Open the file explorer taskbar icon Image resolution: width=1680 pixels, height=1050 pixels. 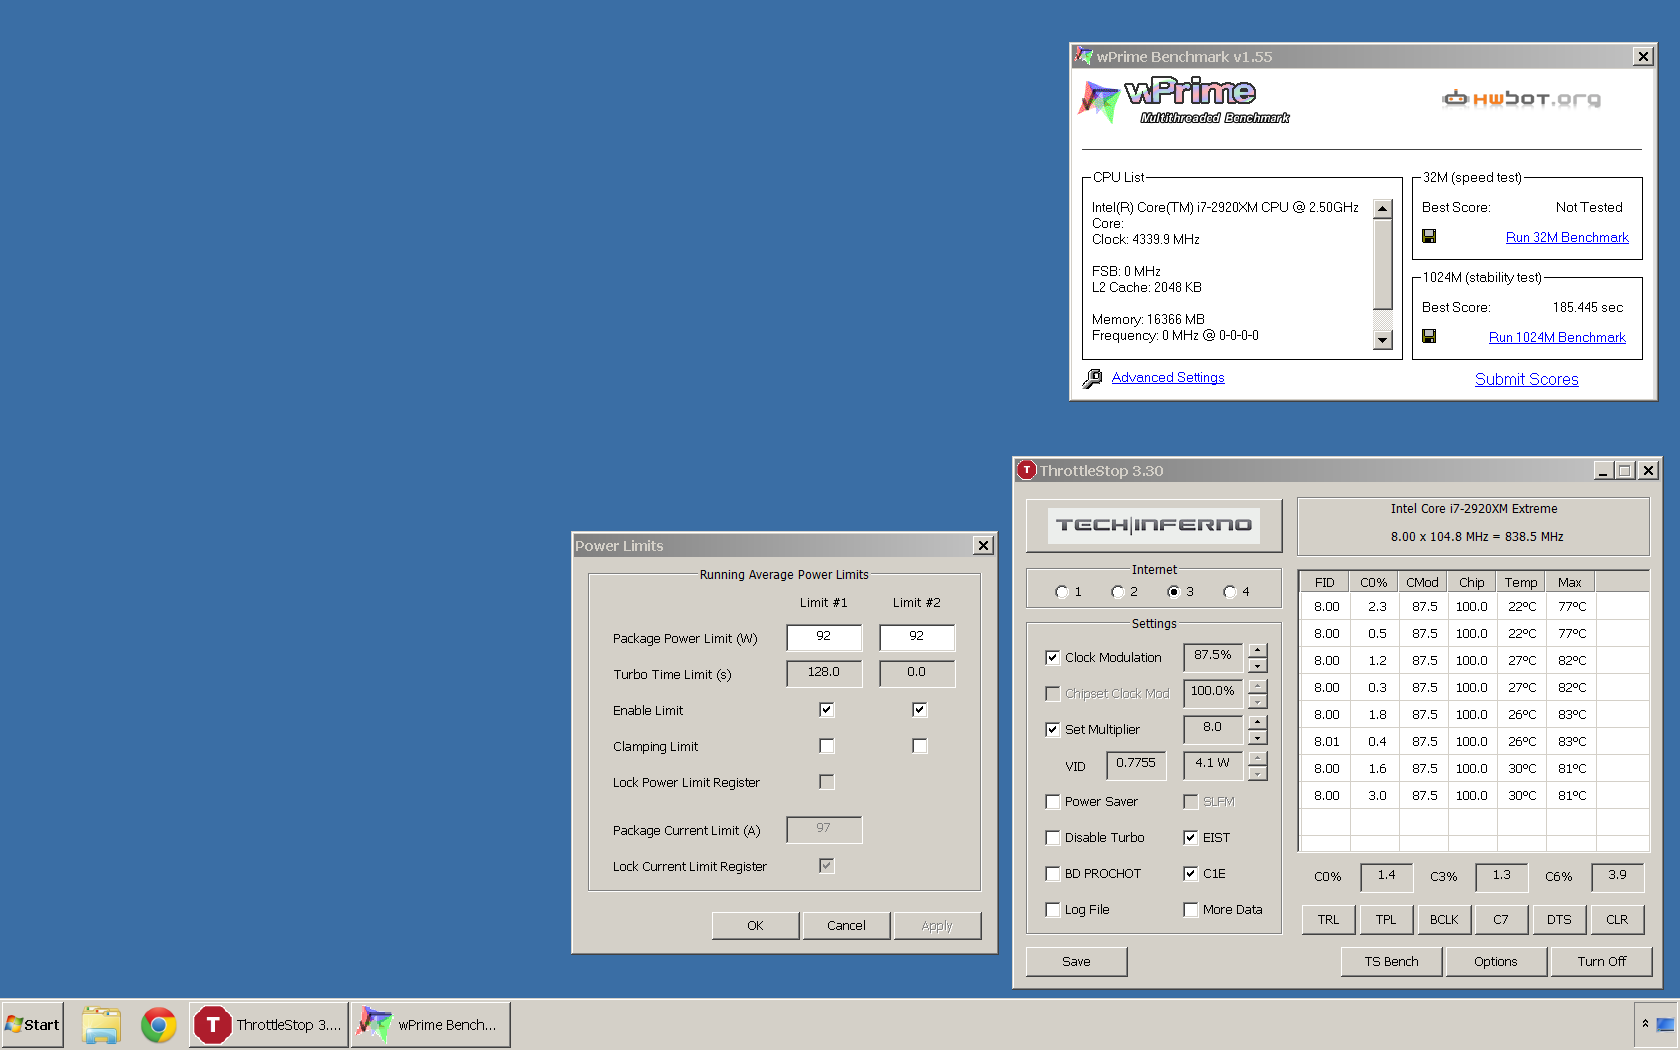click(101, 1025)
